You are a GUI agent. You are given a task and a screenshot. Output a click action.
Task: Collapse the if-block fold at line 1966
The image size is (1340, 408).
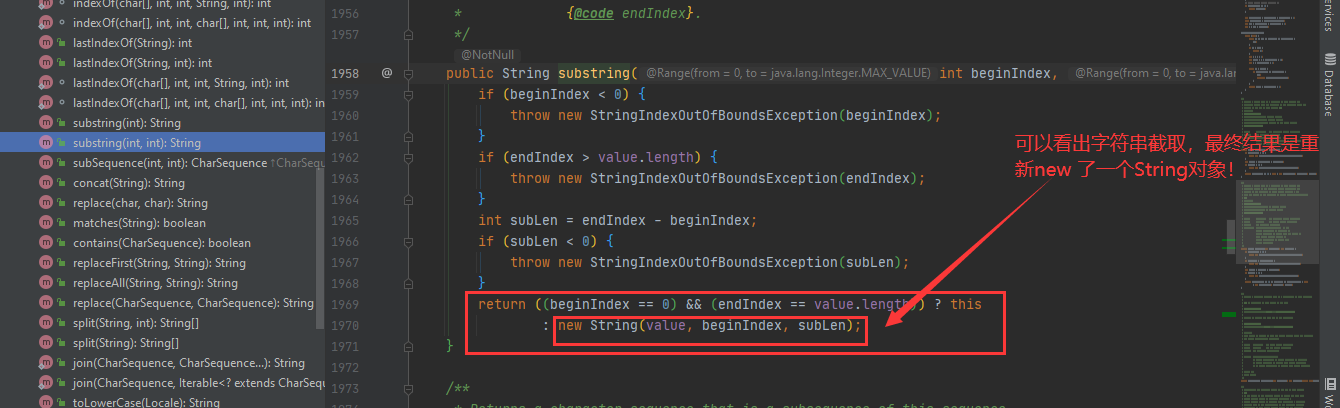tap(408, 241)
